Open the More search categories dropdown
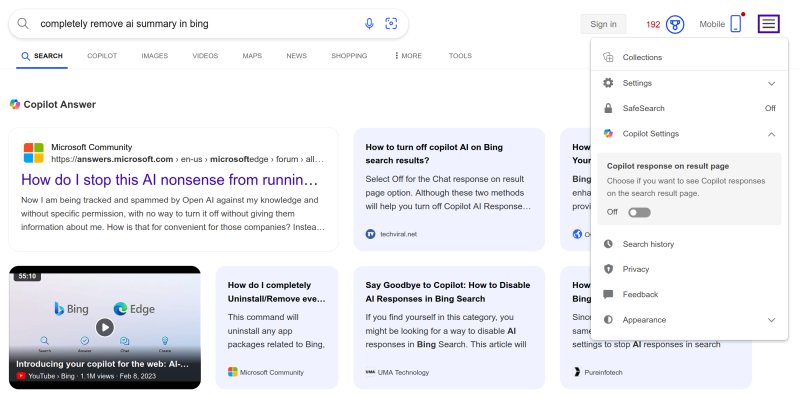800x402 pixels. [x=408, y=56]
